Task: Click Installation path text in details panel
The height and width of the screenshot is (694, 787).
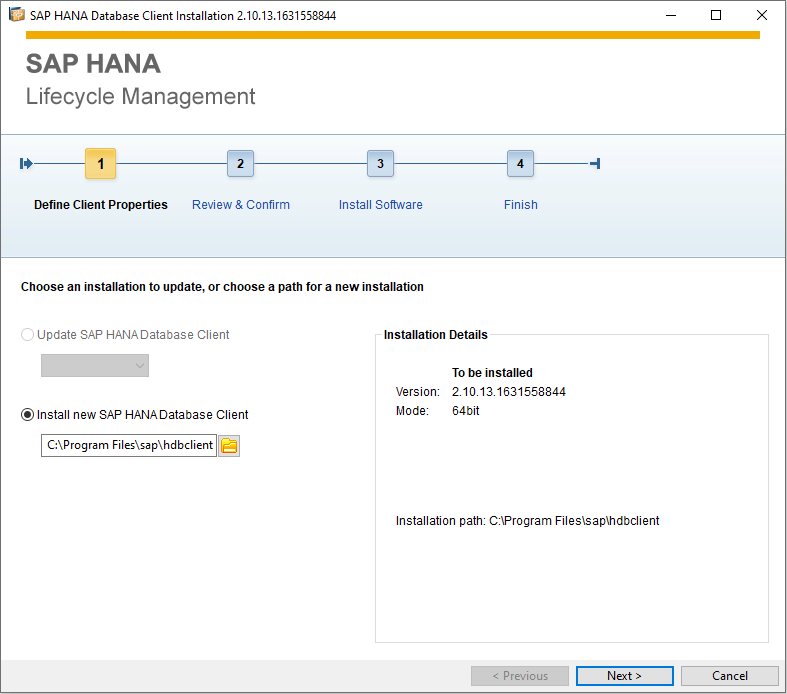Action: coord(528,521)
